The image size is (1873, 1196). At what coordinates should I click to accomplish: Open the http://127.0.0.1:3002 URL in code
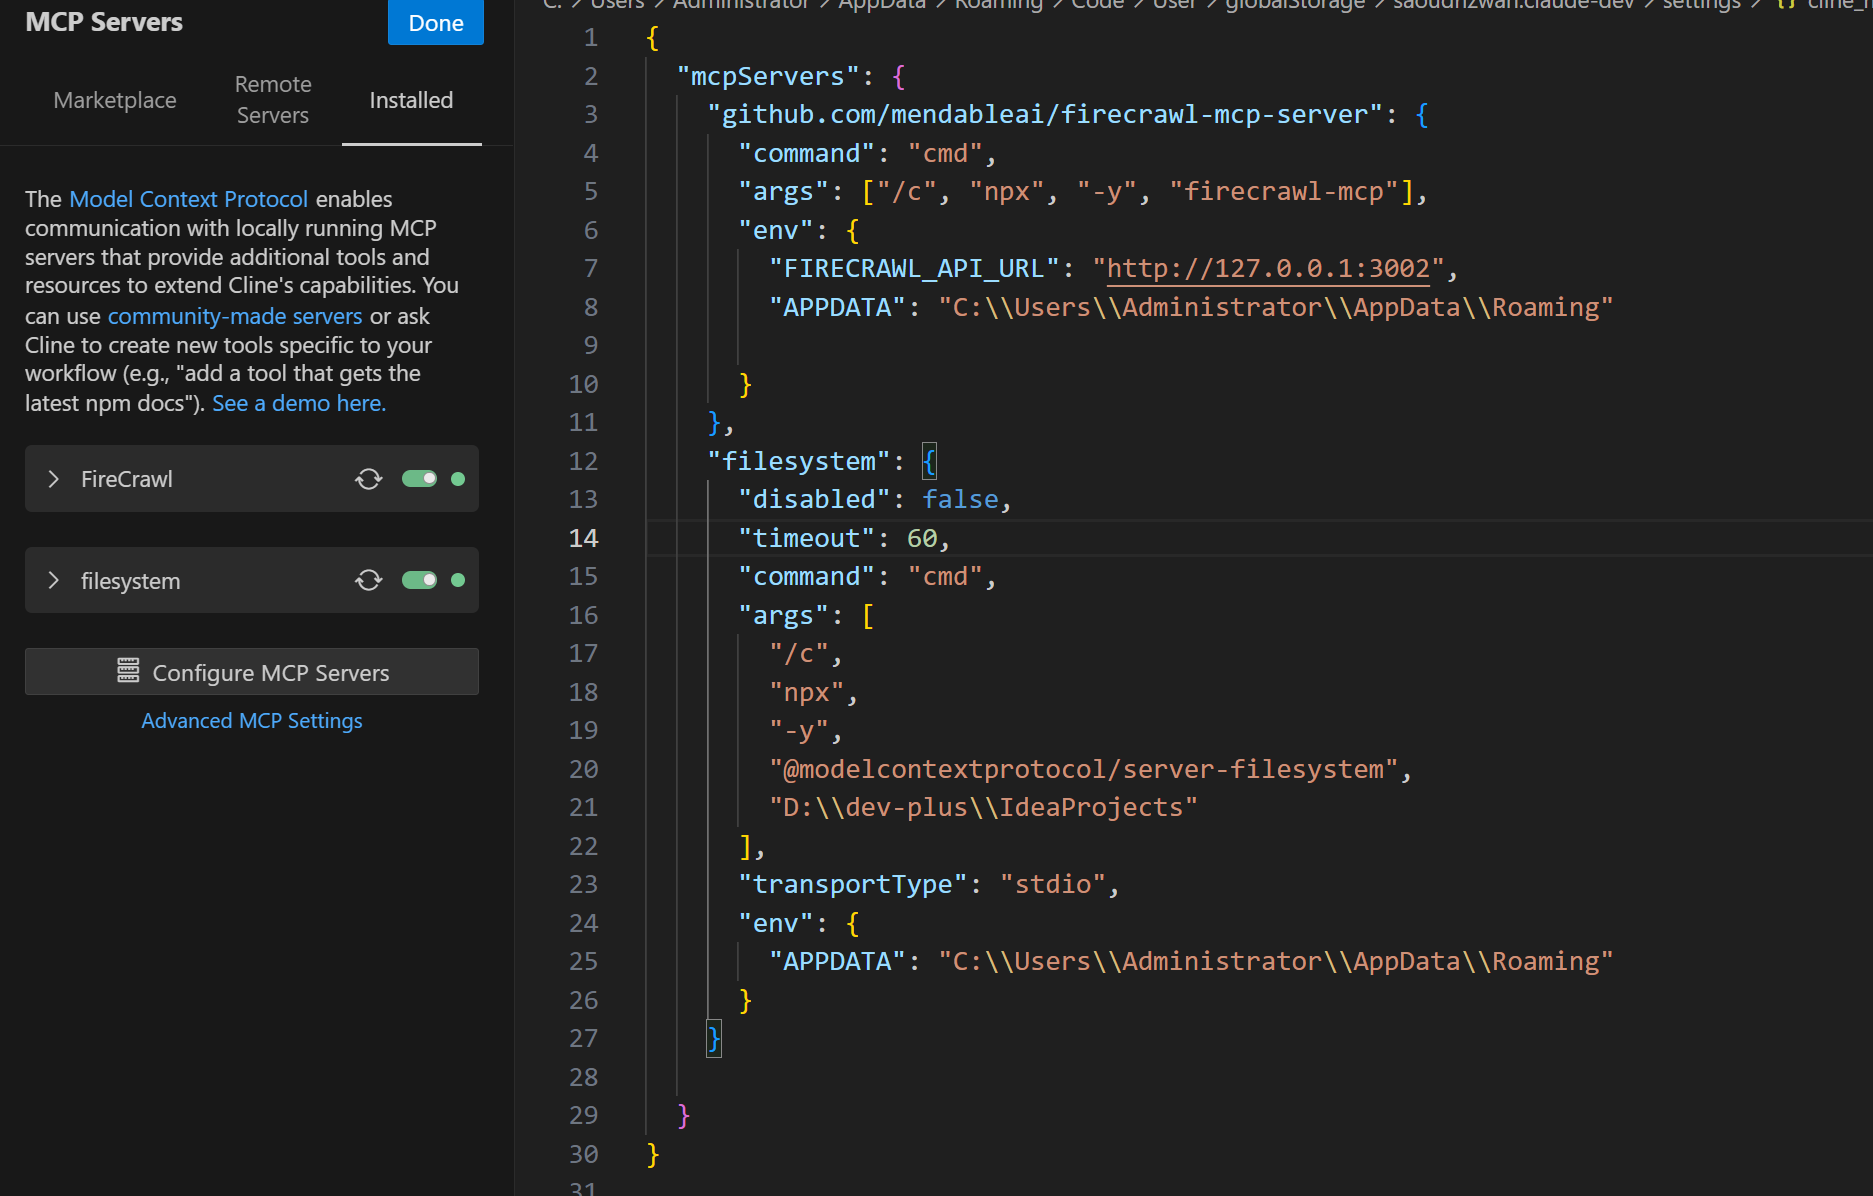(x=1268, y=268)
